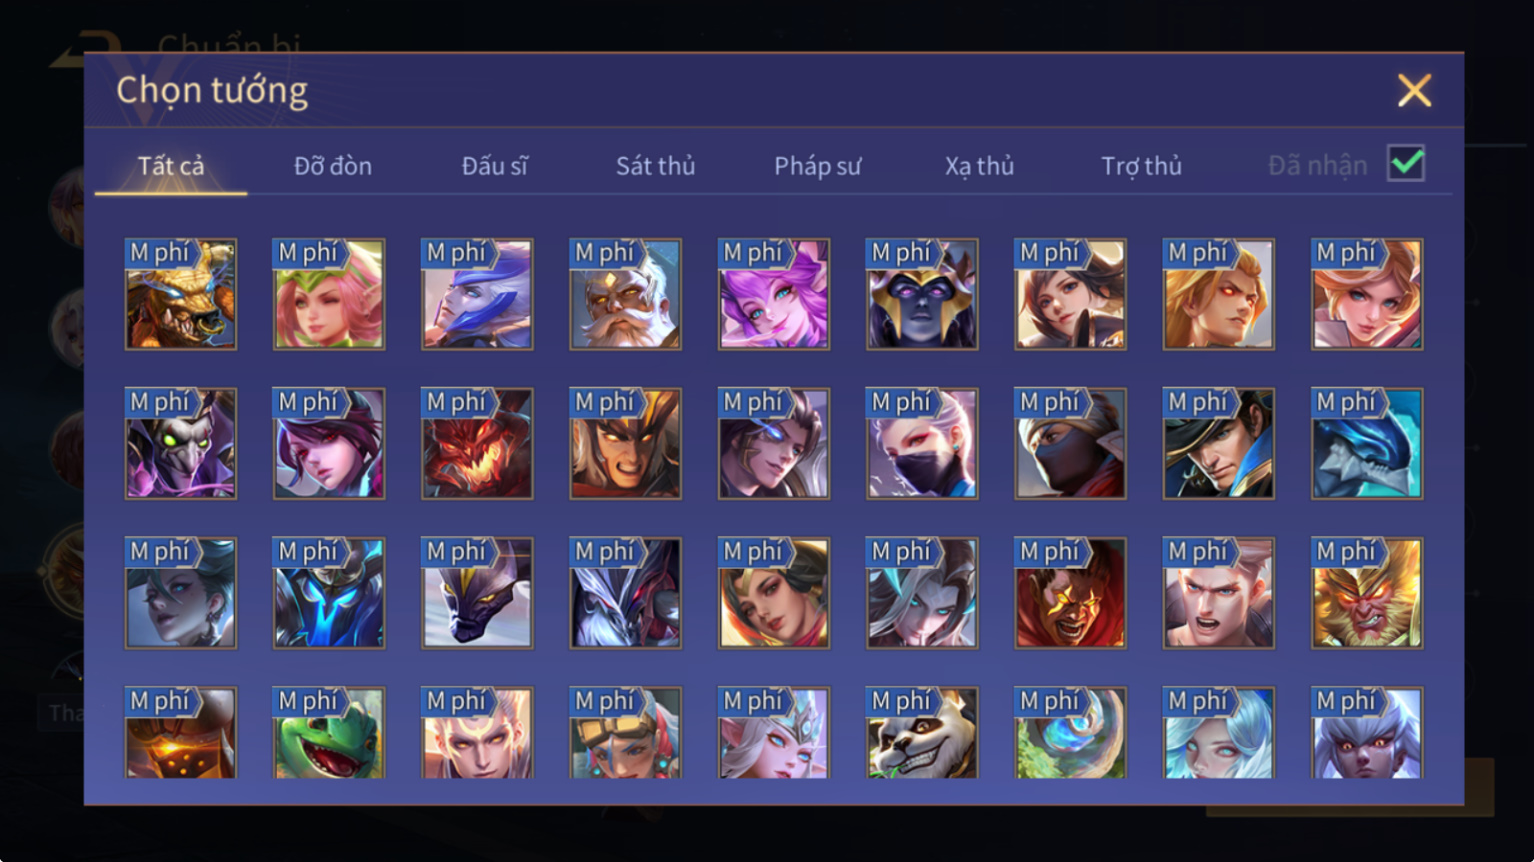Choose the goggles-wearing pilot hero
The width and height of the screenshot is (1534, 862).
[625, 733]
